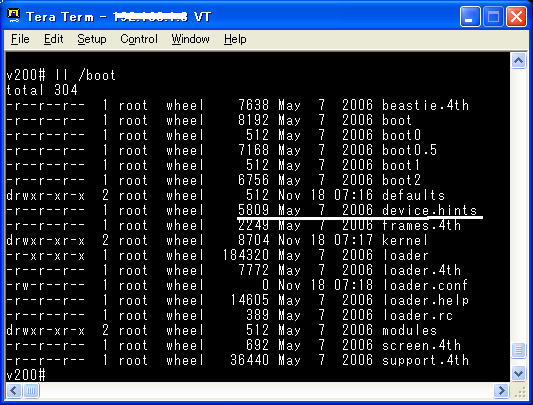This screenshot has height=405, width=533.
Task: Click the vertical scrollbar down arrow
Action: pos(518,374)
